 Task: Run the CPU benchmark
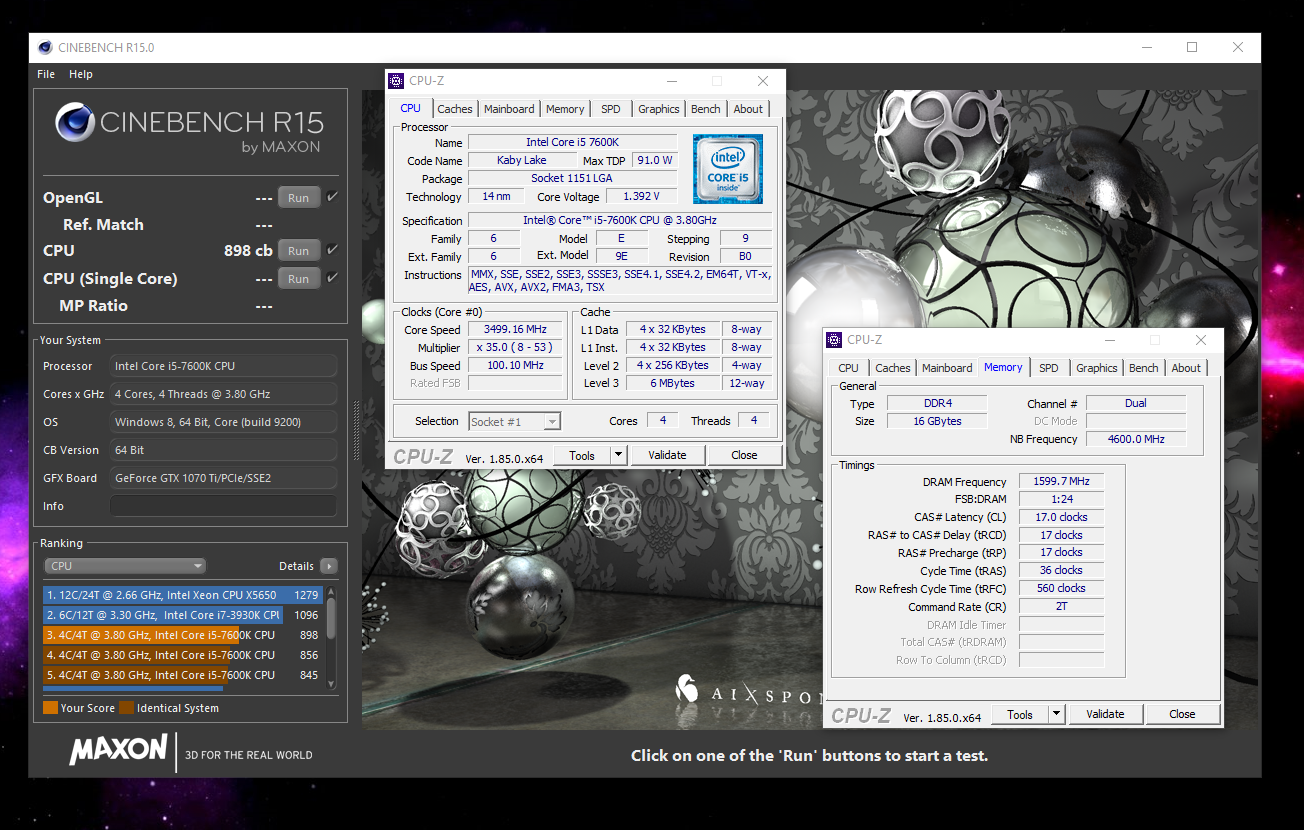tap(299, 251)
